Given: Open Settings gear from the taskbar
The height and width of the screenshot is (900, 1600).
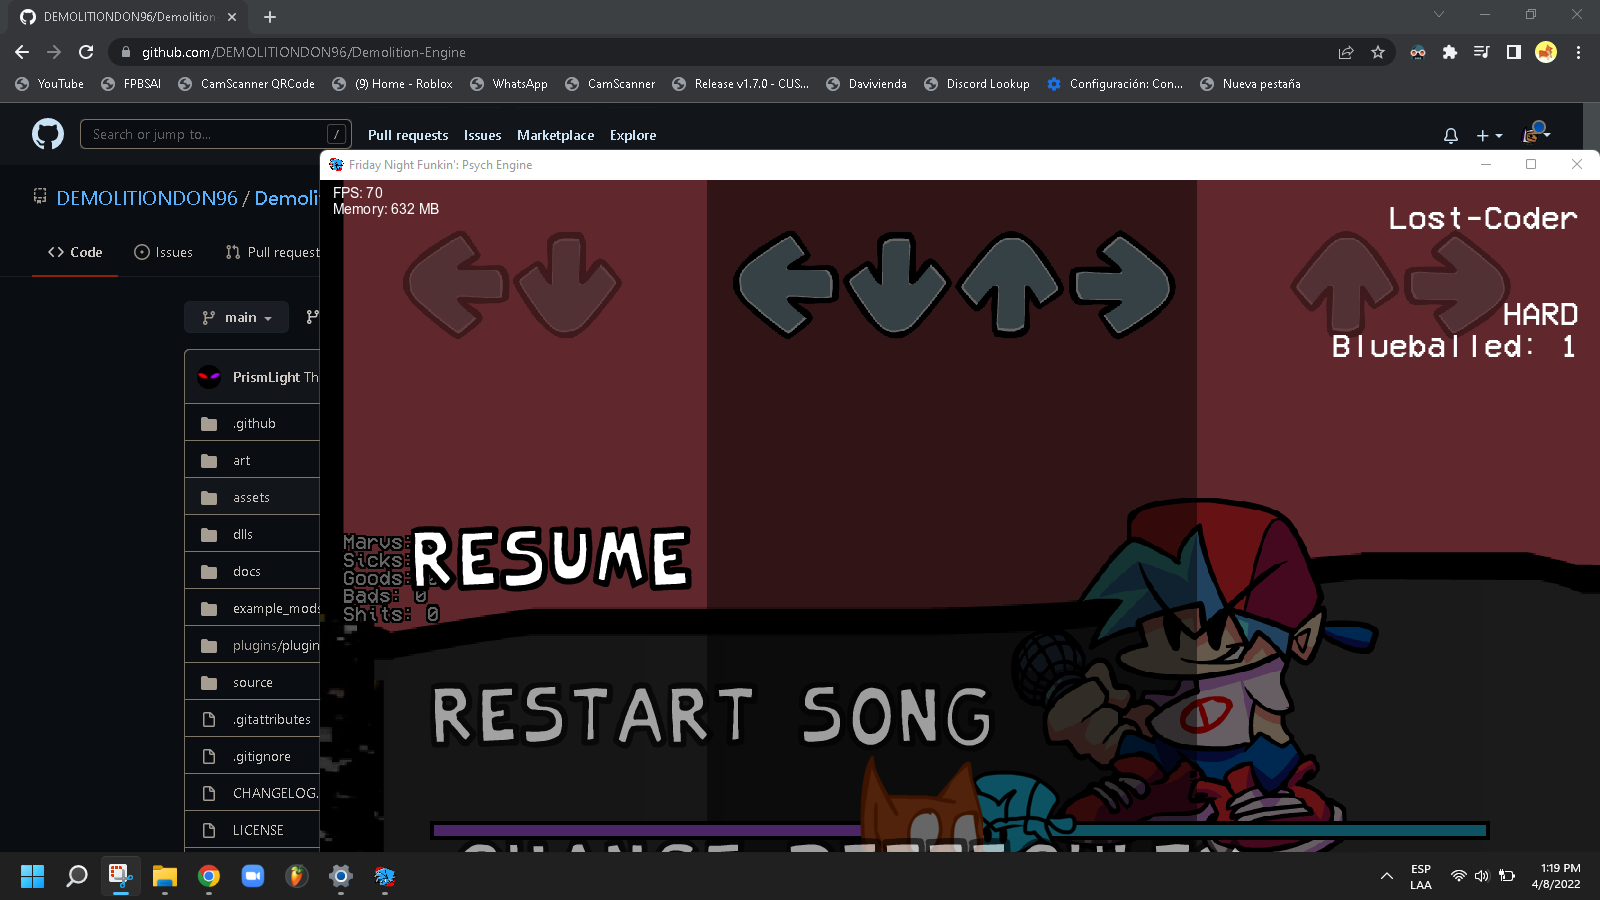Looking at the screenshot, I should point(341,876).
